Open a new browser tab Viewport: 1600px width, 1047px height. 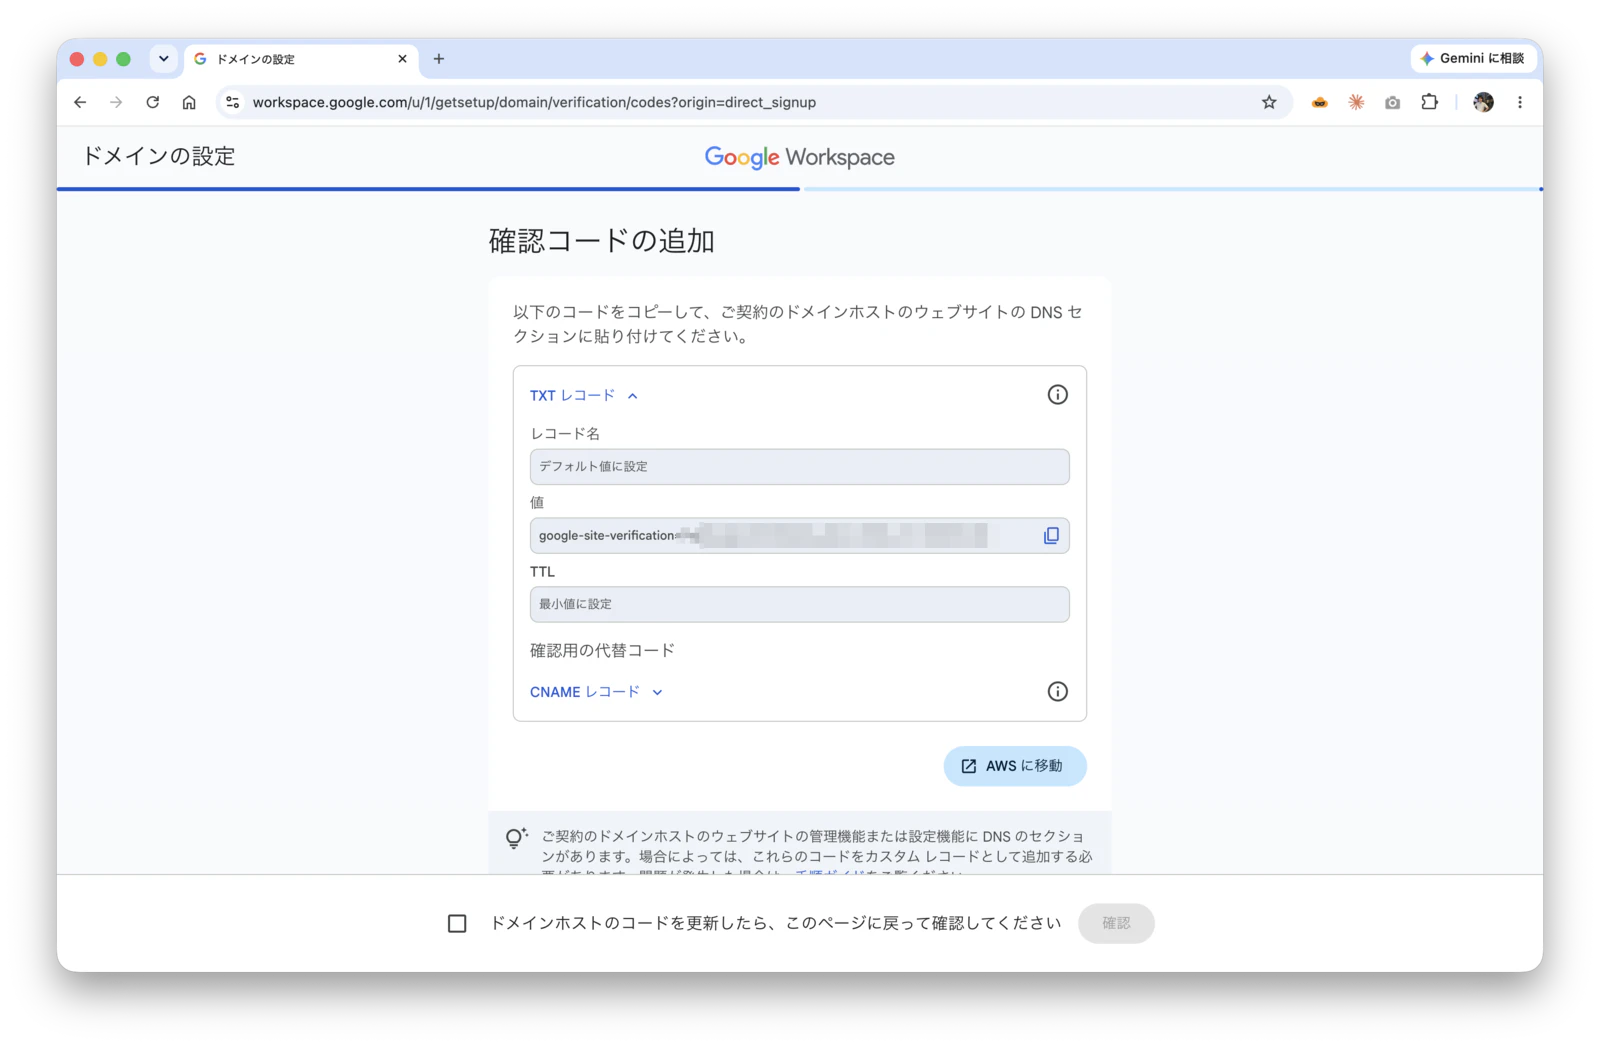[x=439, y=59]
